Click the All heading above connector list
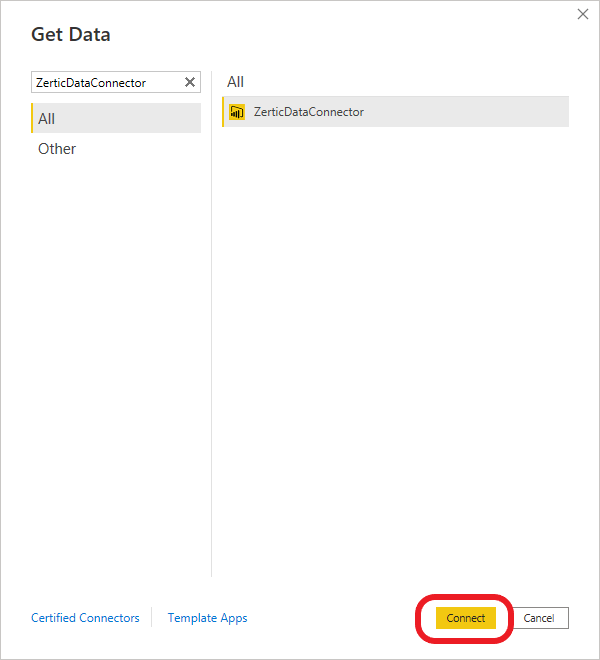The image size is (600, 660). pyautogui.click(x=235, y=82)
